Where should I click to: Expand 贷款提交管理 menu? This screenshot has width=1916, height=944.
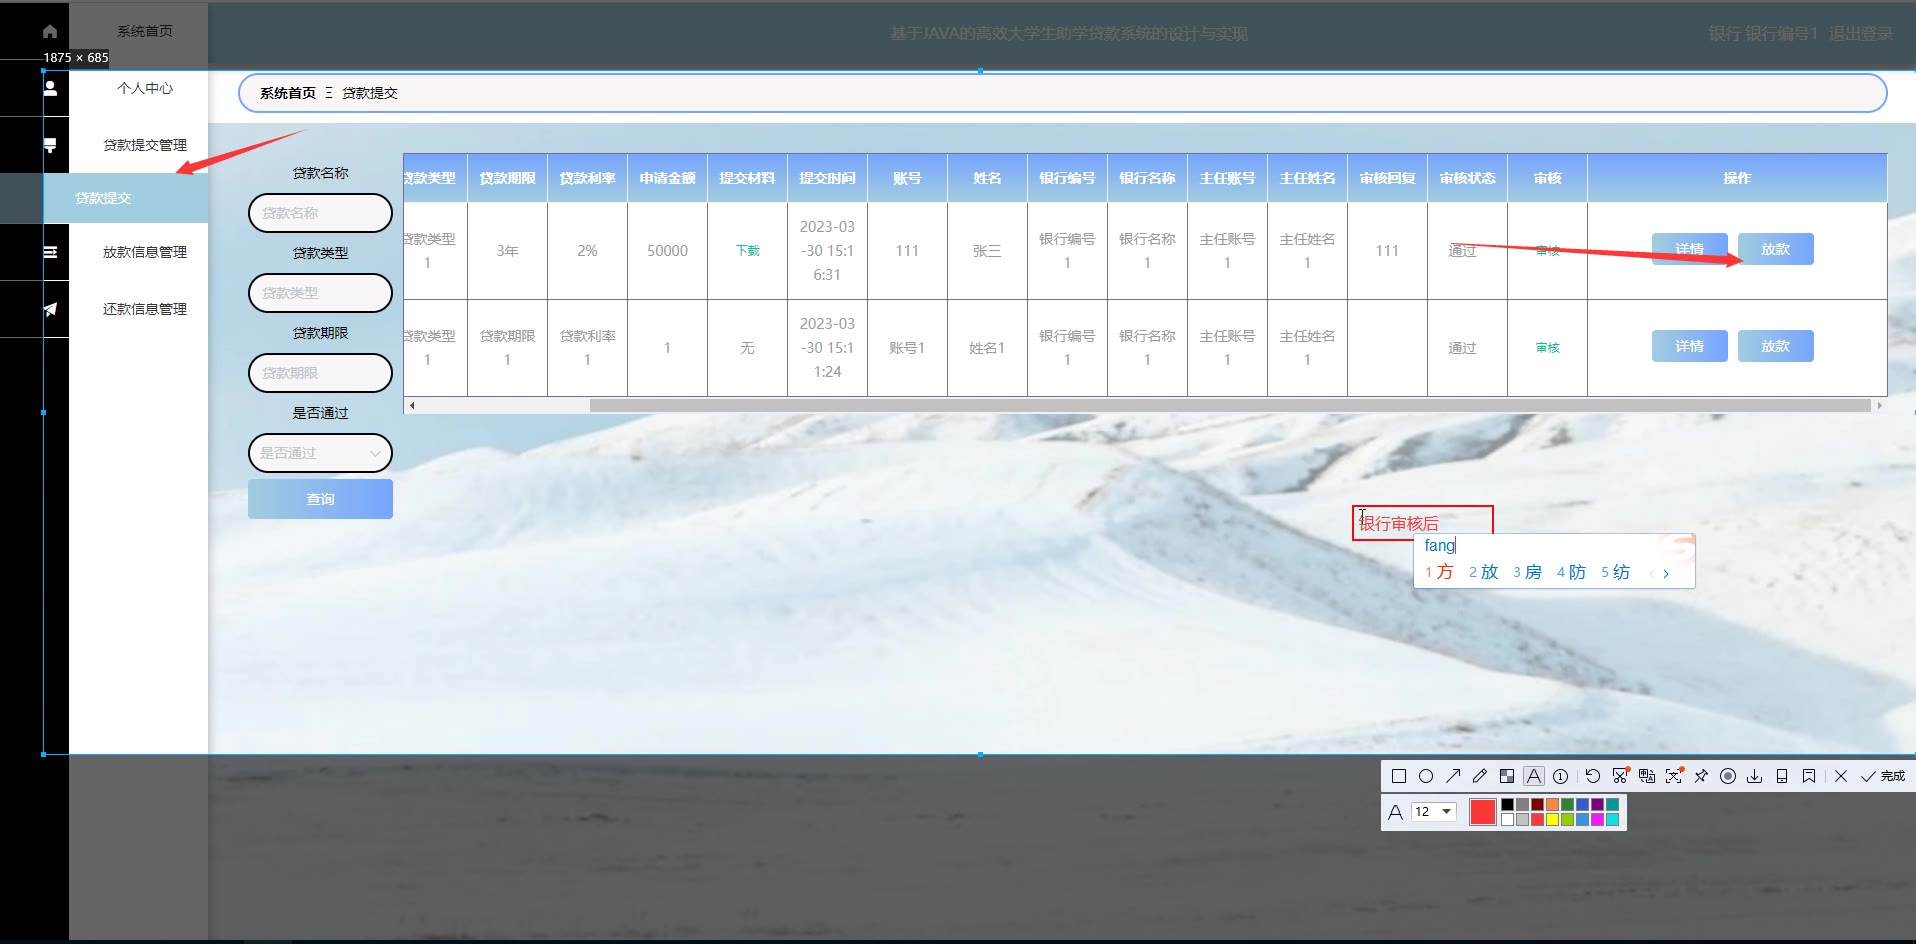(x=145, y=145)
